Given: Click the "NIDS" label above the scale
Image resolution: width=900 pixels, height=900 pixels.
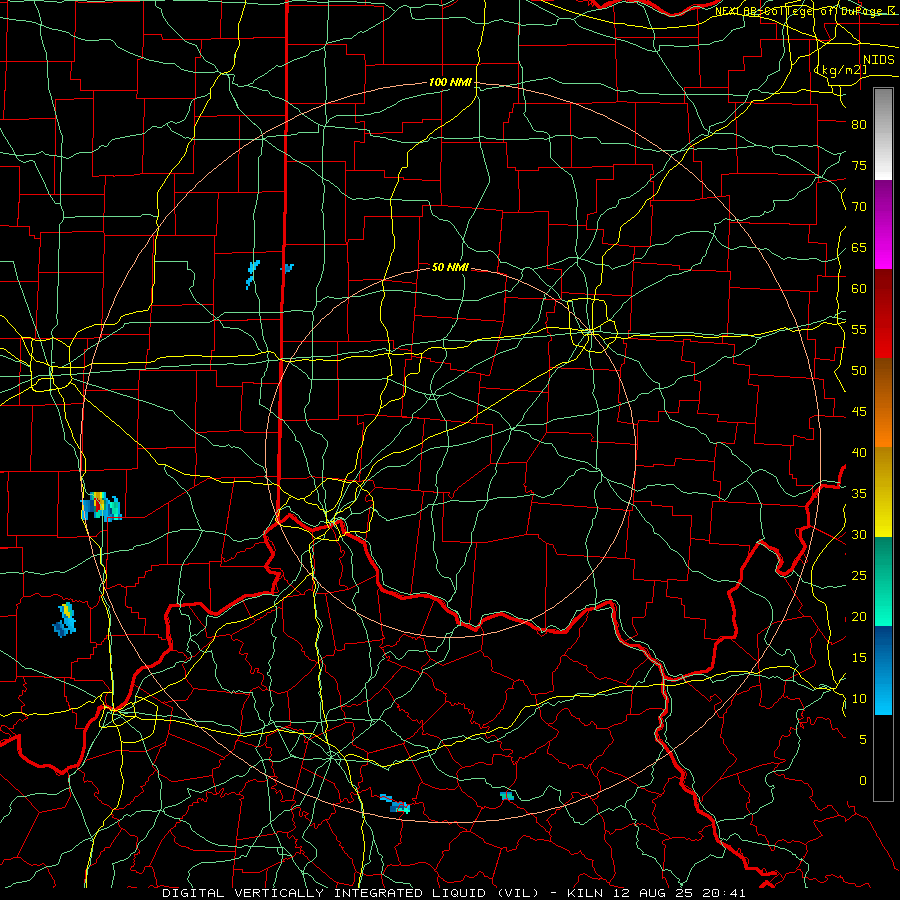Looking at the screenshot, I should click(878, 60).
